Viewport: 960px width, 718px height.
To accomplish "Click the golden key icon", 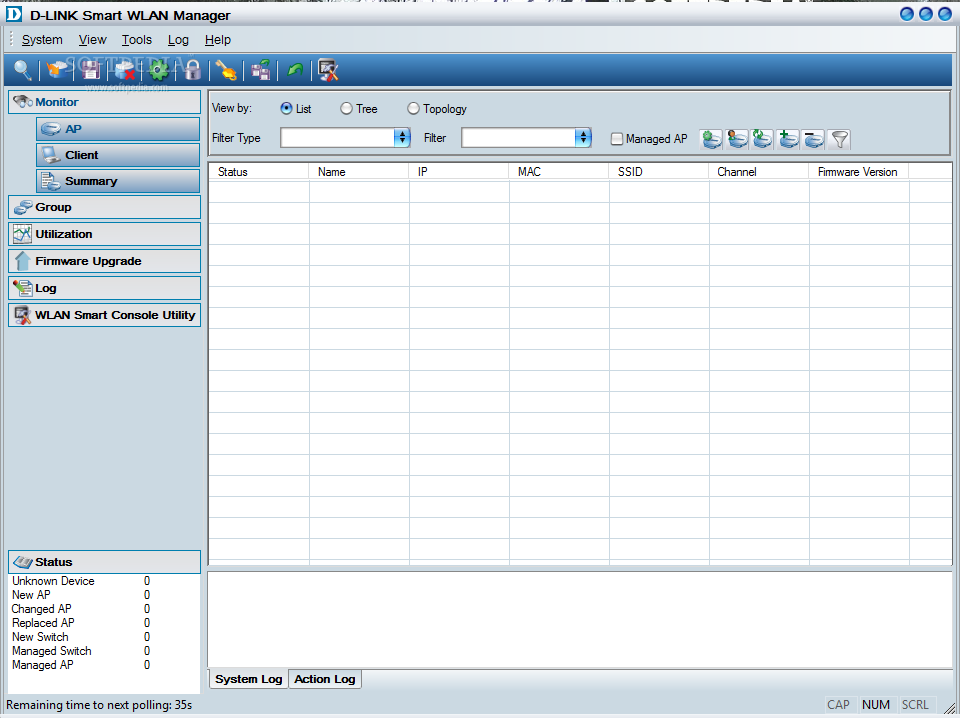I will tap(227, 70).
